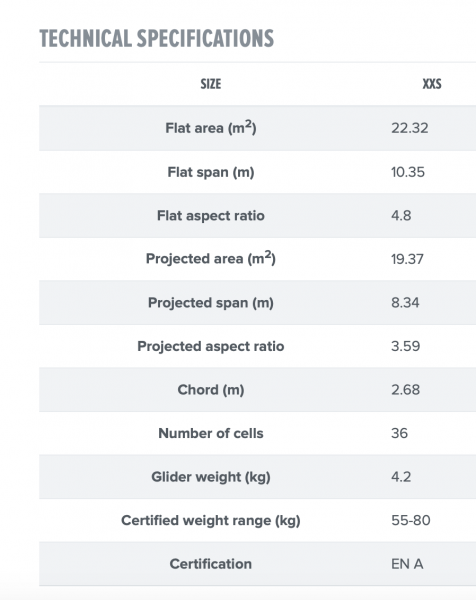Click the Flat aspect ratio label
Screen dimensions: 476x600
tap(211, 215)
